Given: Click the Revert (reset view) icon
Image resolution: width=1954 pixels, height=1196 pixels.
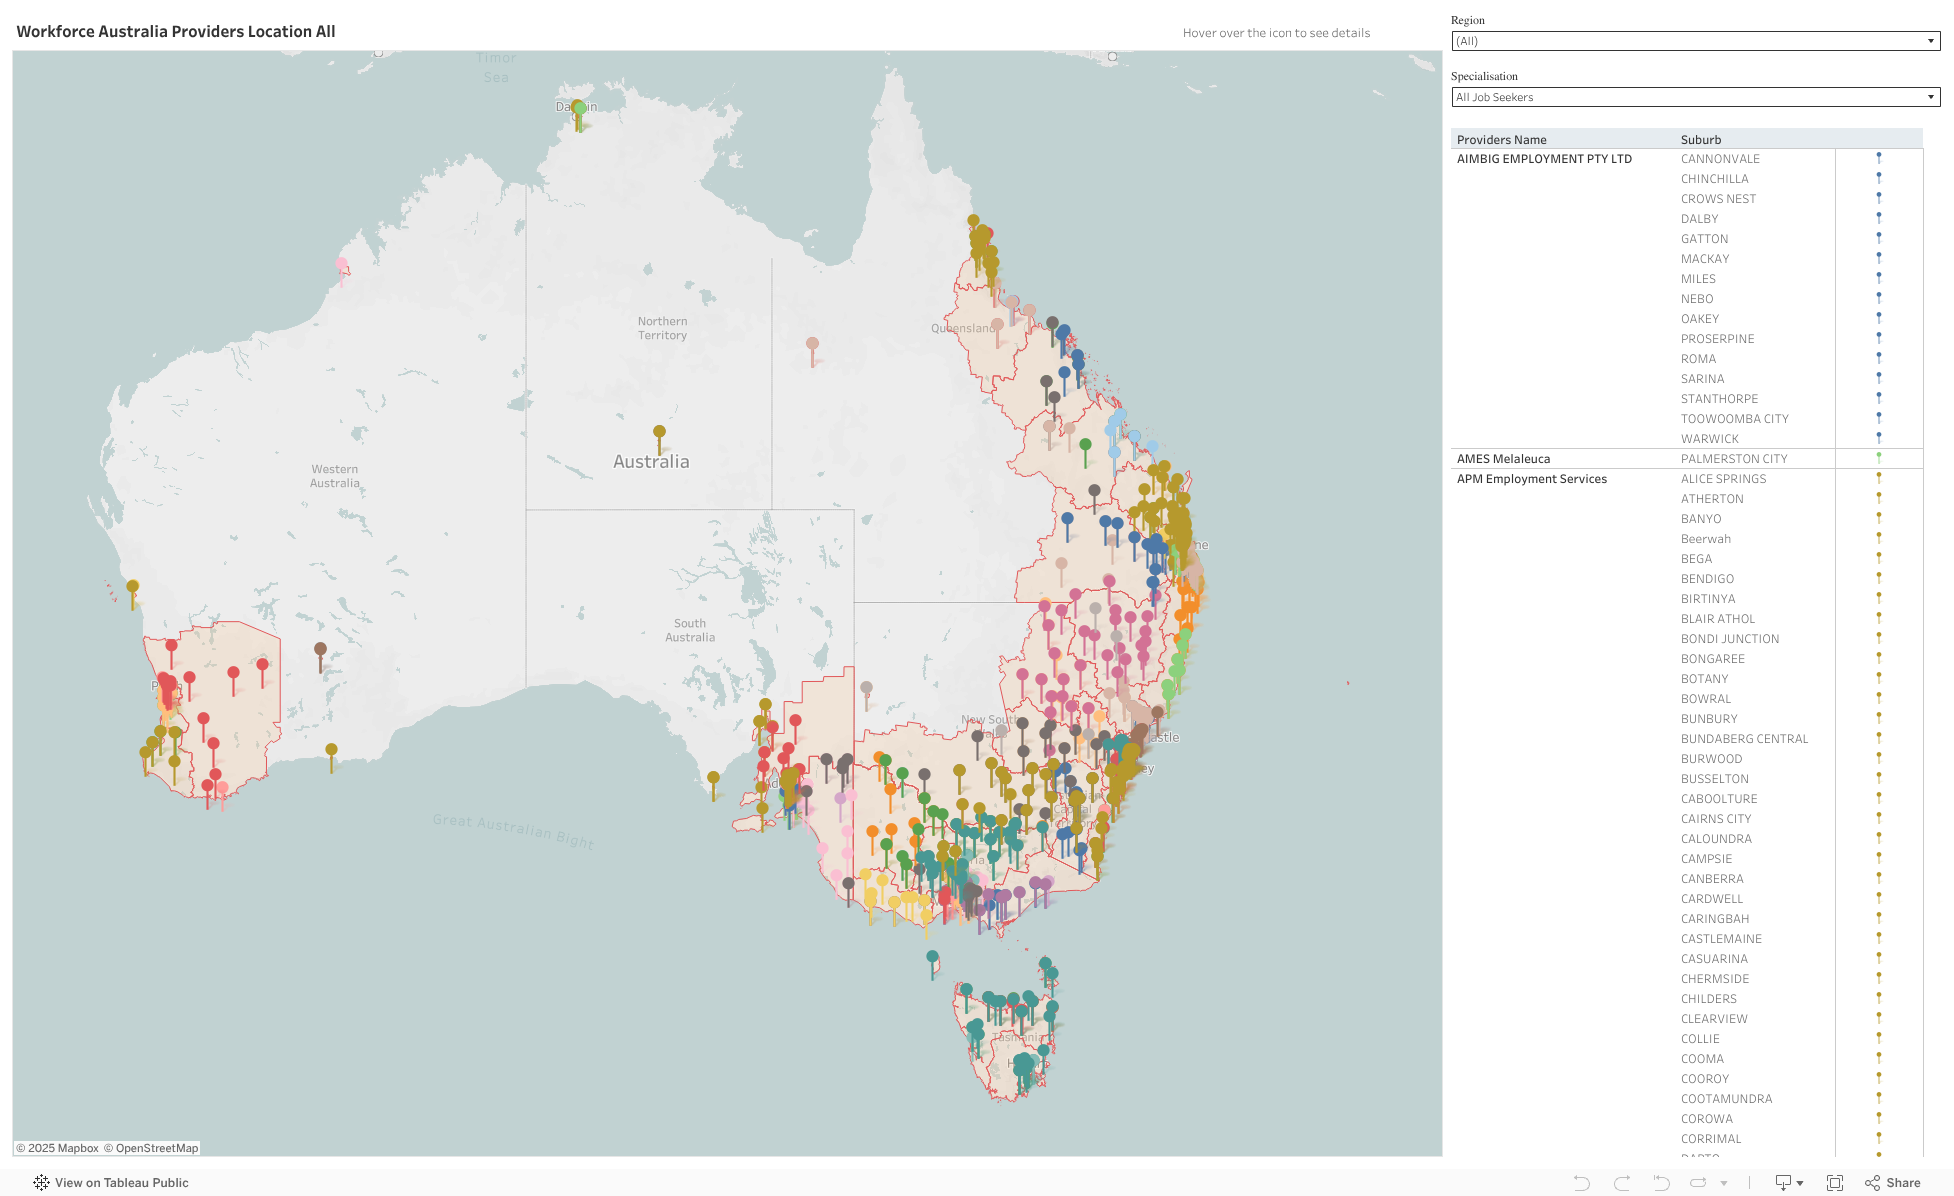Looking at the screenshot, I should [1661, 1182].
